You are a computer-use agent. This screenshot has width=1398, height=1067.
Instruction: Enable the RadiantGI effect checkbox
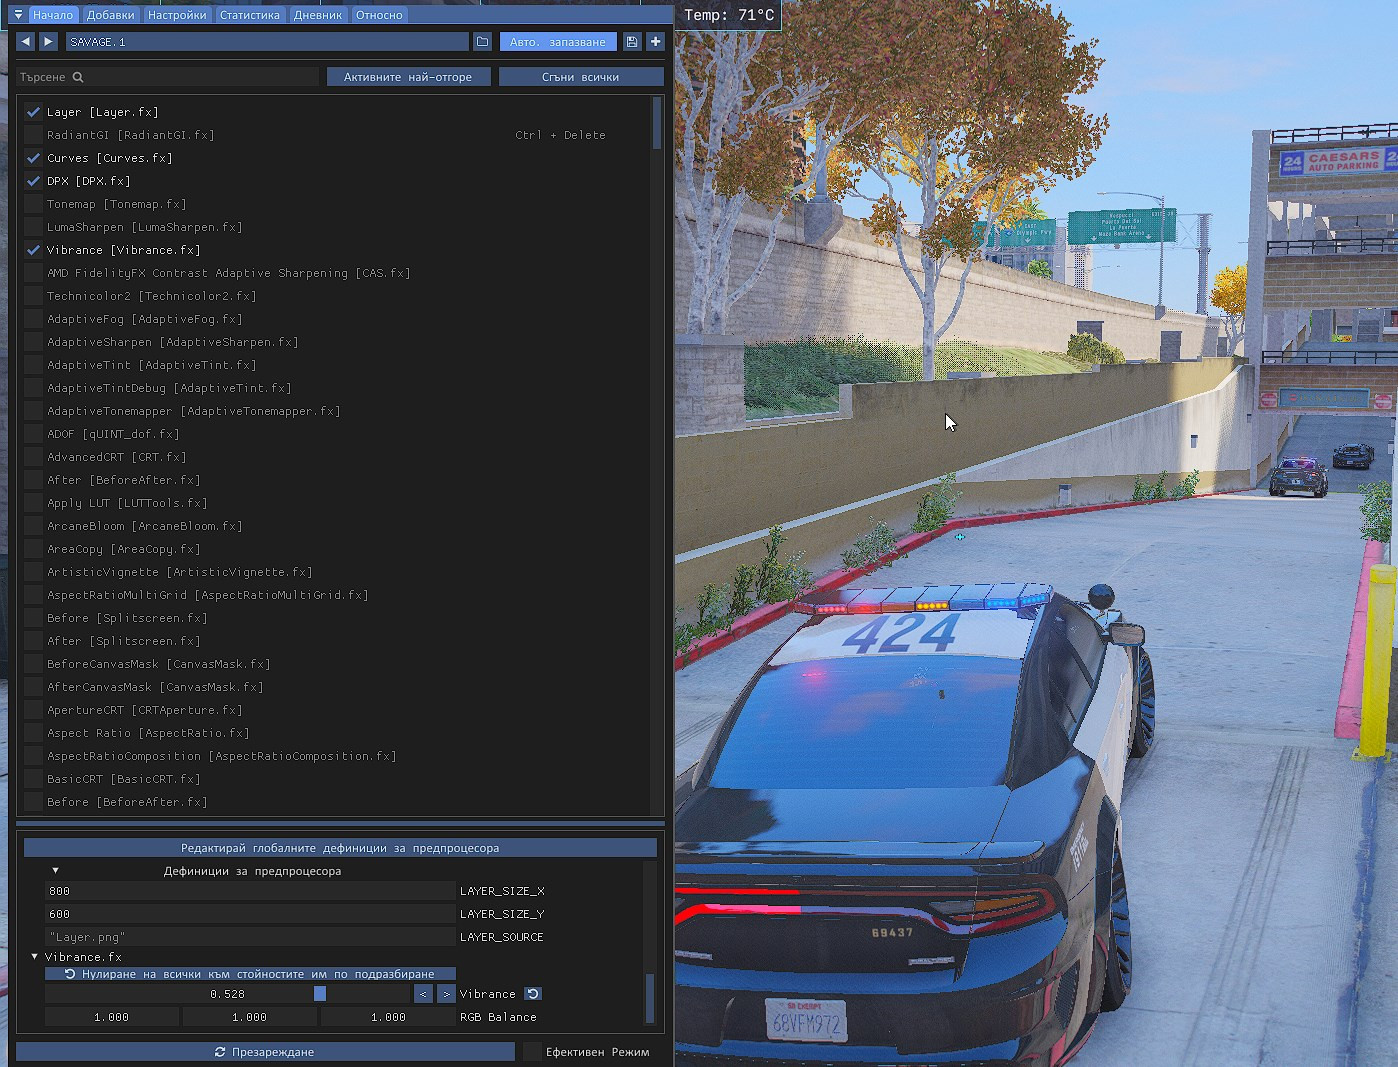tap(33, 135)
